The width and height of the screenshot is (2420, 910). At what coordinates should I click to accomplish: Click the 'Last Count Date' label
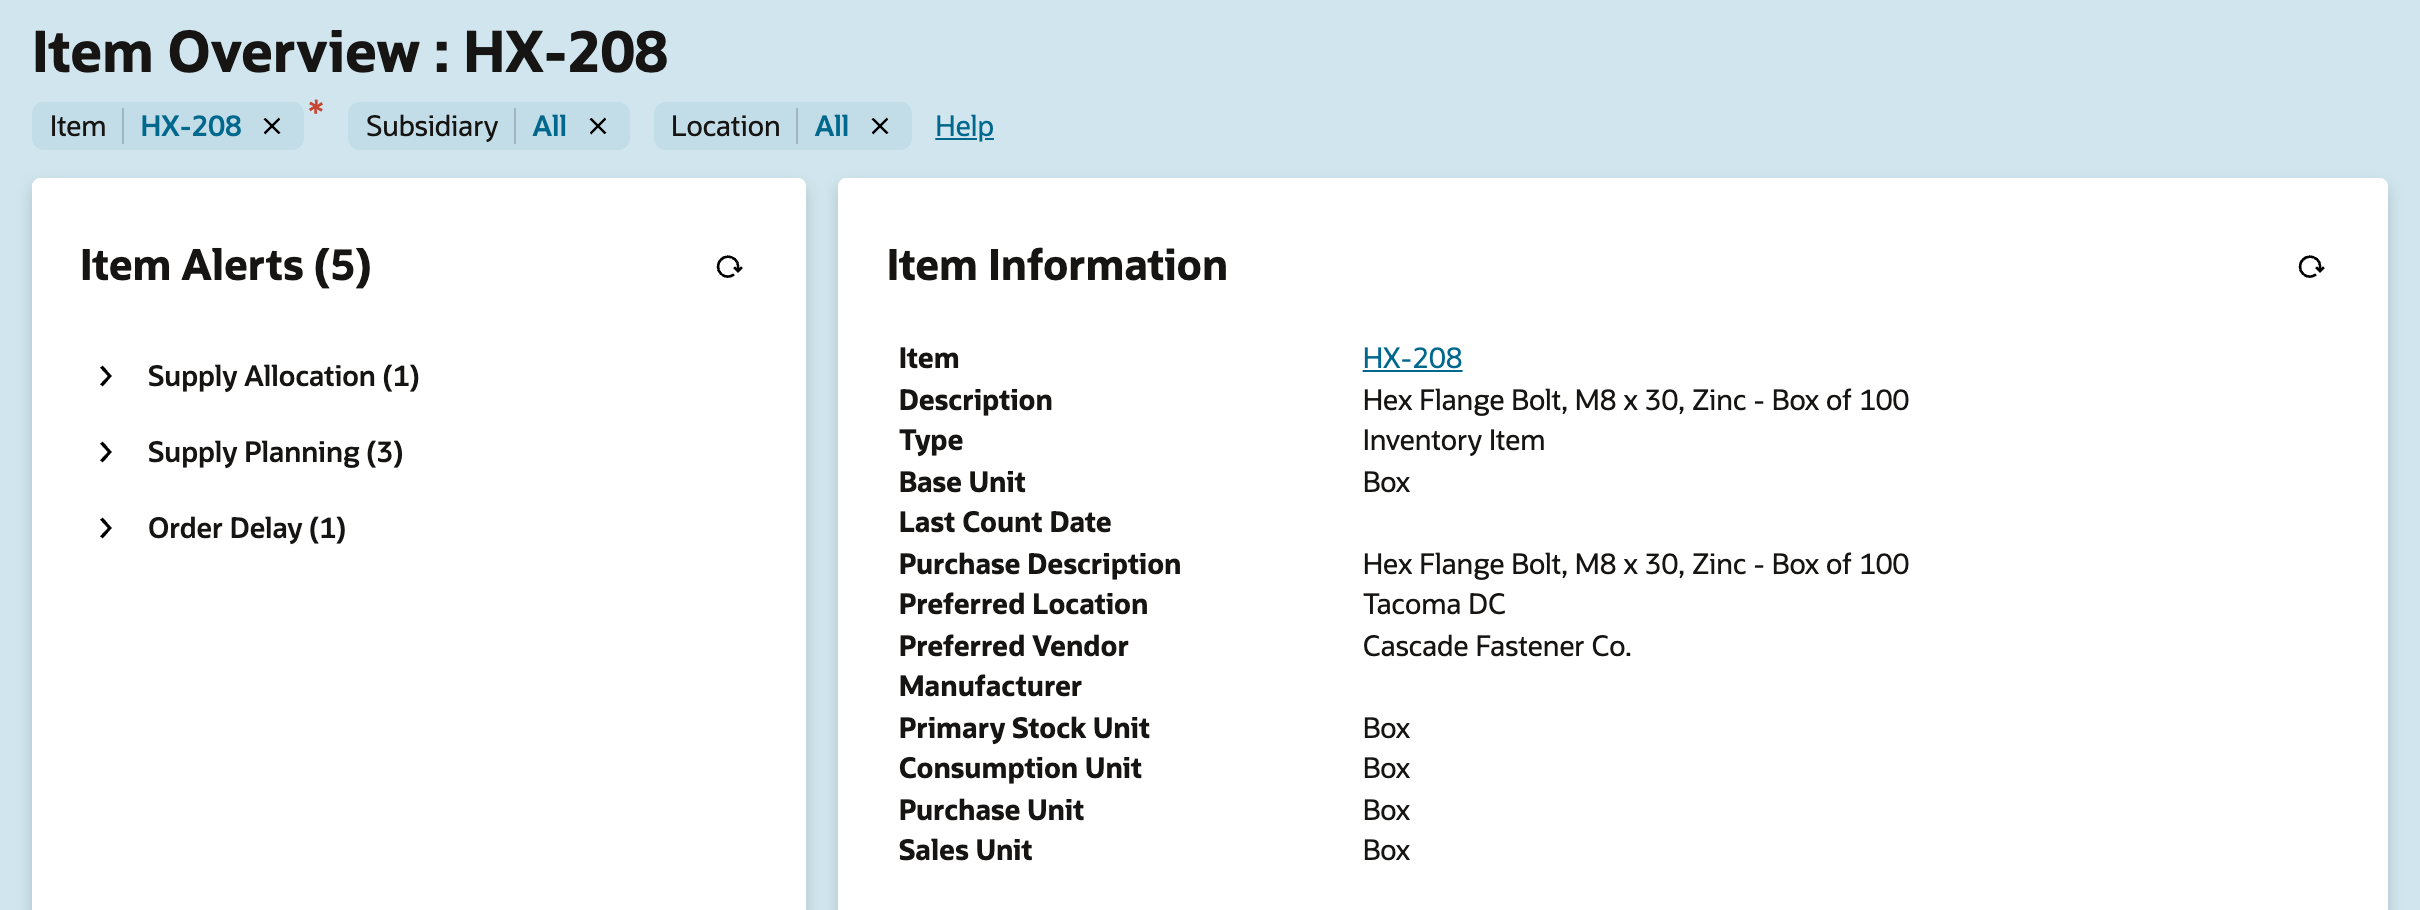[1005, 522]
